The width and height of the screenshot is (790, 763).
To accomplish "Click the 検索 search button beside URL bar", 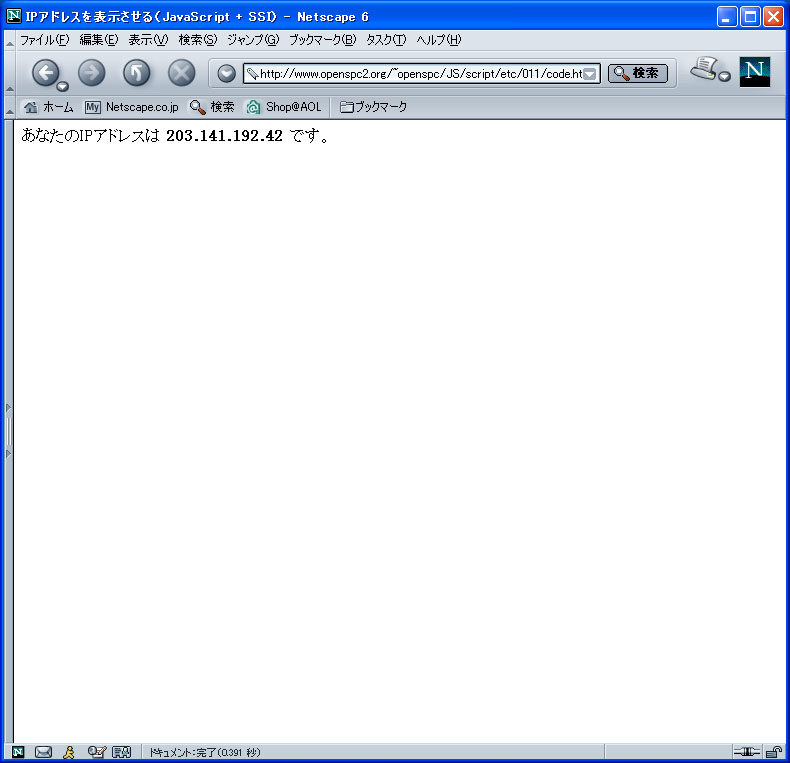I will point(637,74).
